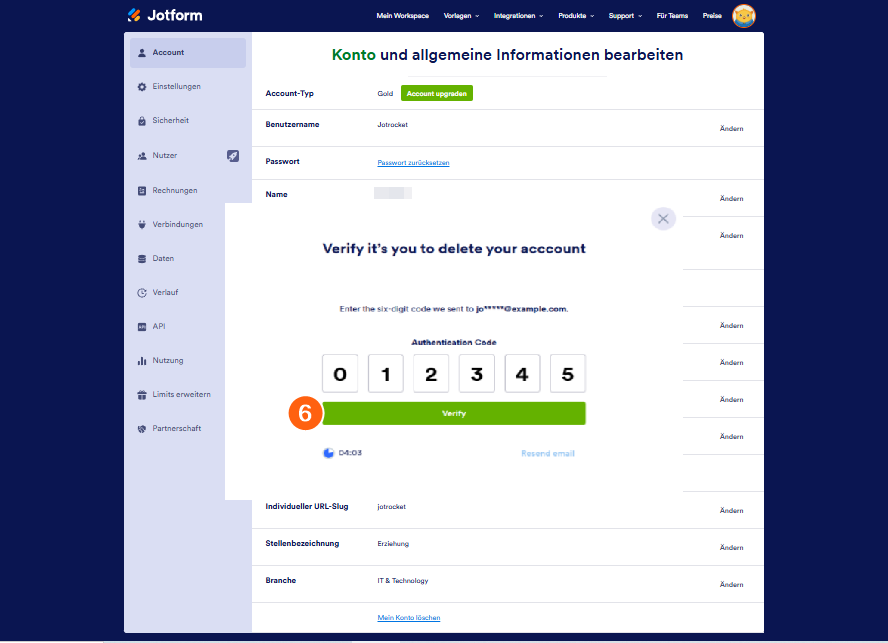Image resolution: width=888 pixels, height=643 pixels.
Task: Expand the Support dropdown menu
Action: pos(625,16)
